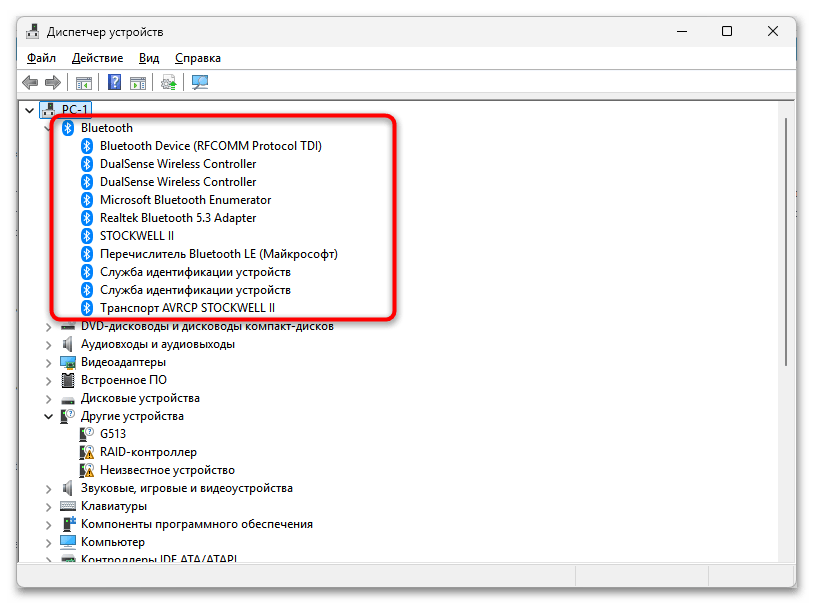Click the Bluetooth category icon

pos(68,128)
